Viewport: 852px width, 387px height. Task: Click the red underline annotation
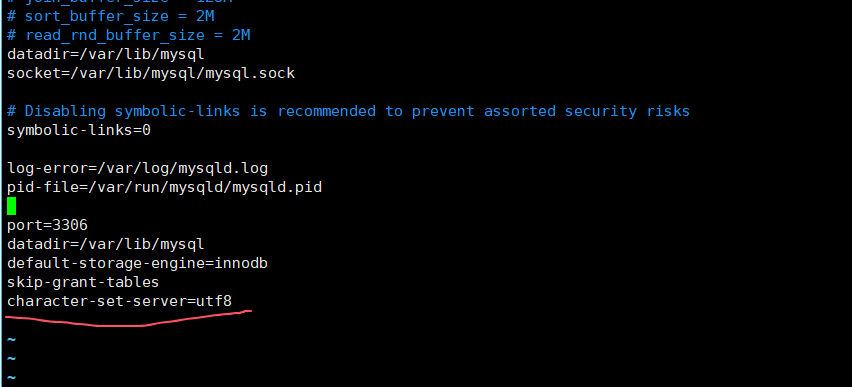pyautogui.click(x=128, y=319)
